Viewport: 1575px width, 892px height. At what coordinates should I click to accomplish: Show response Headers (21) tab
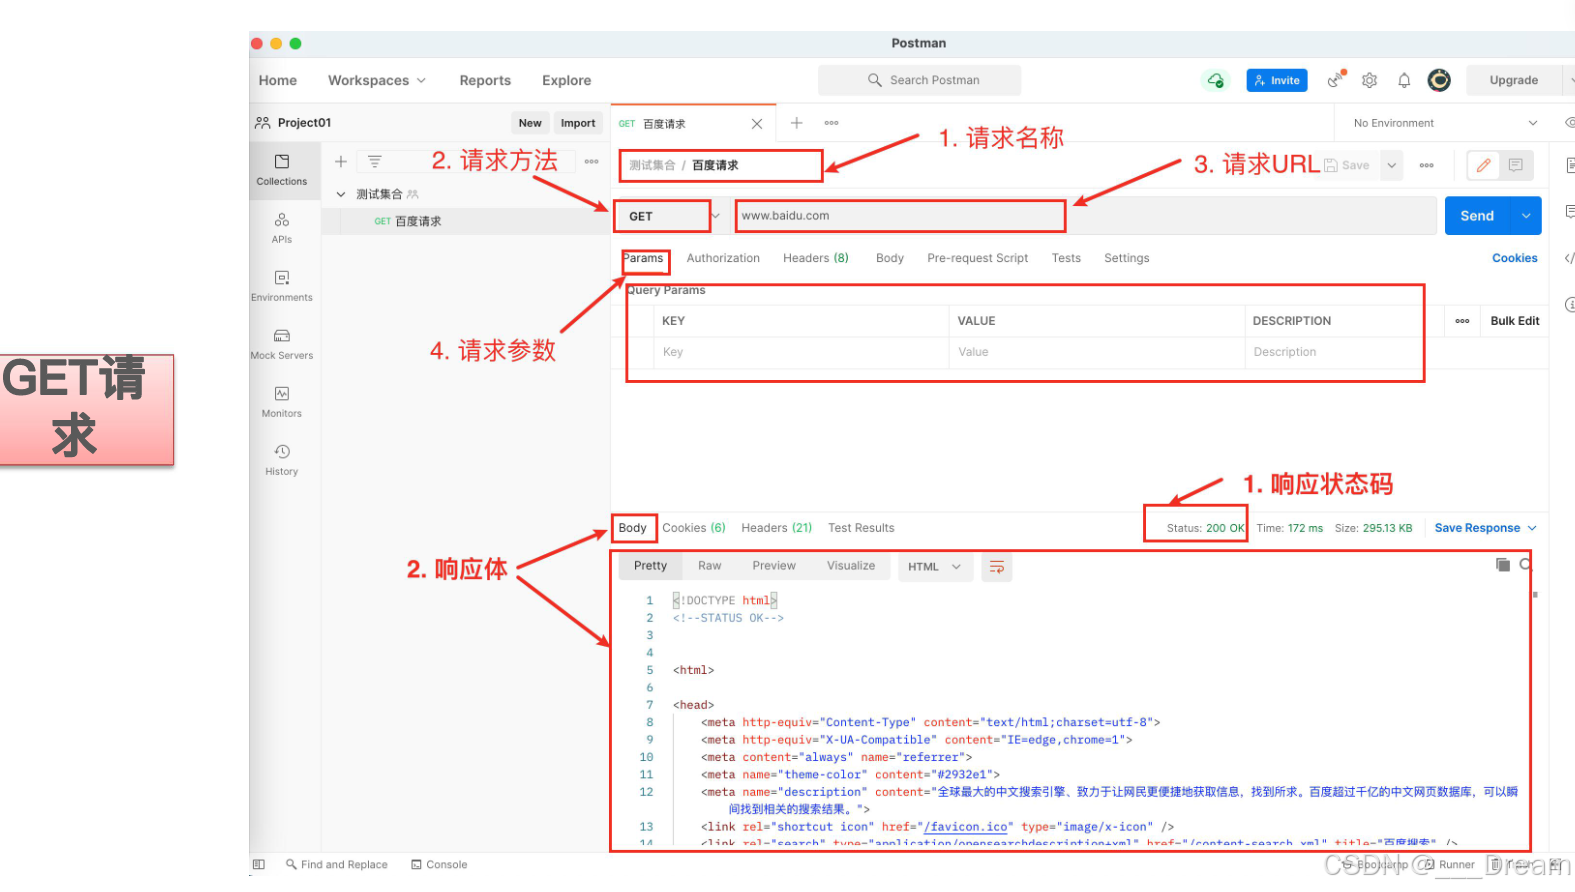click(776, 528)
